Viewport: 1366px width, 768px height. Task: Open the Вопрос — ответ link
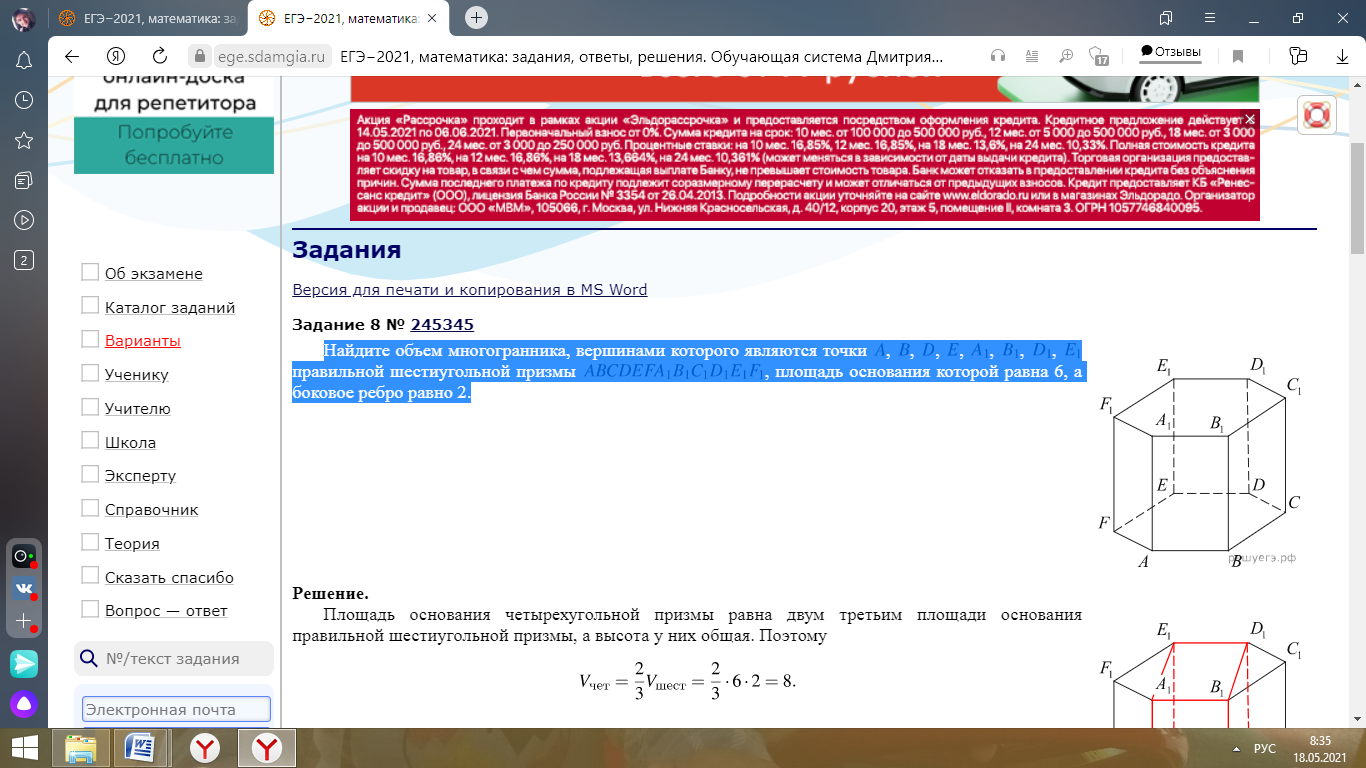click(166, 611)
